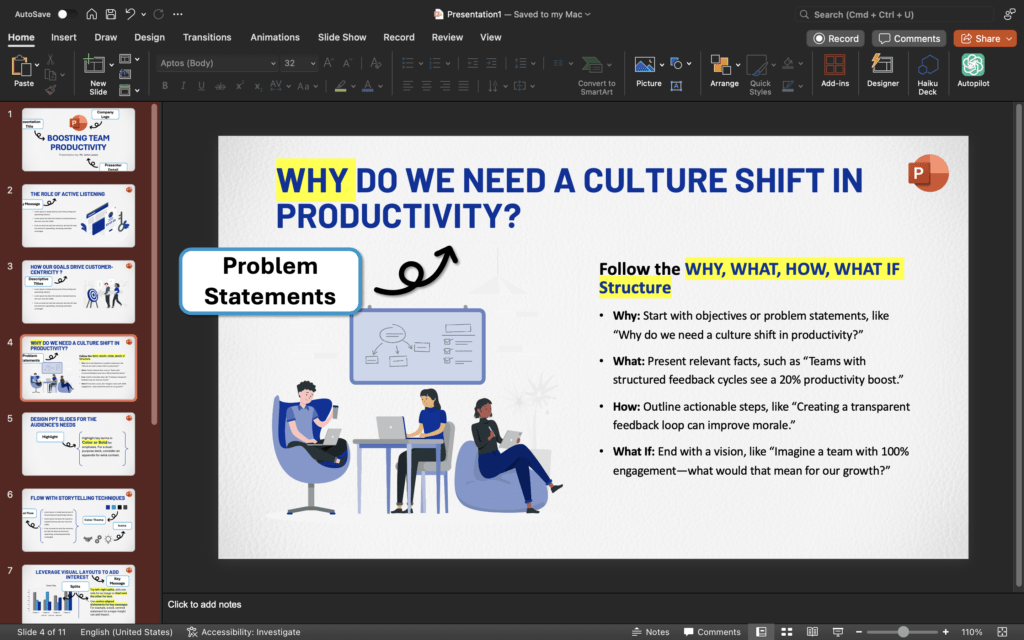
Task: Click the Save icon in title bar
Action: coord(112,14)
